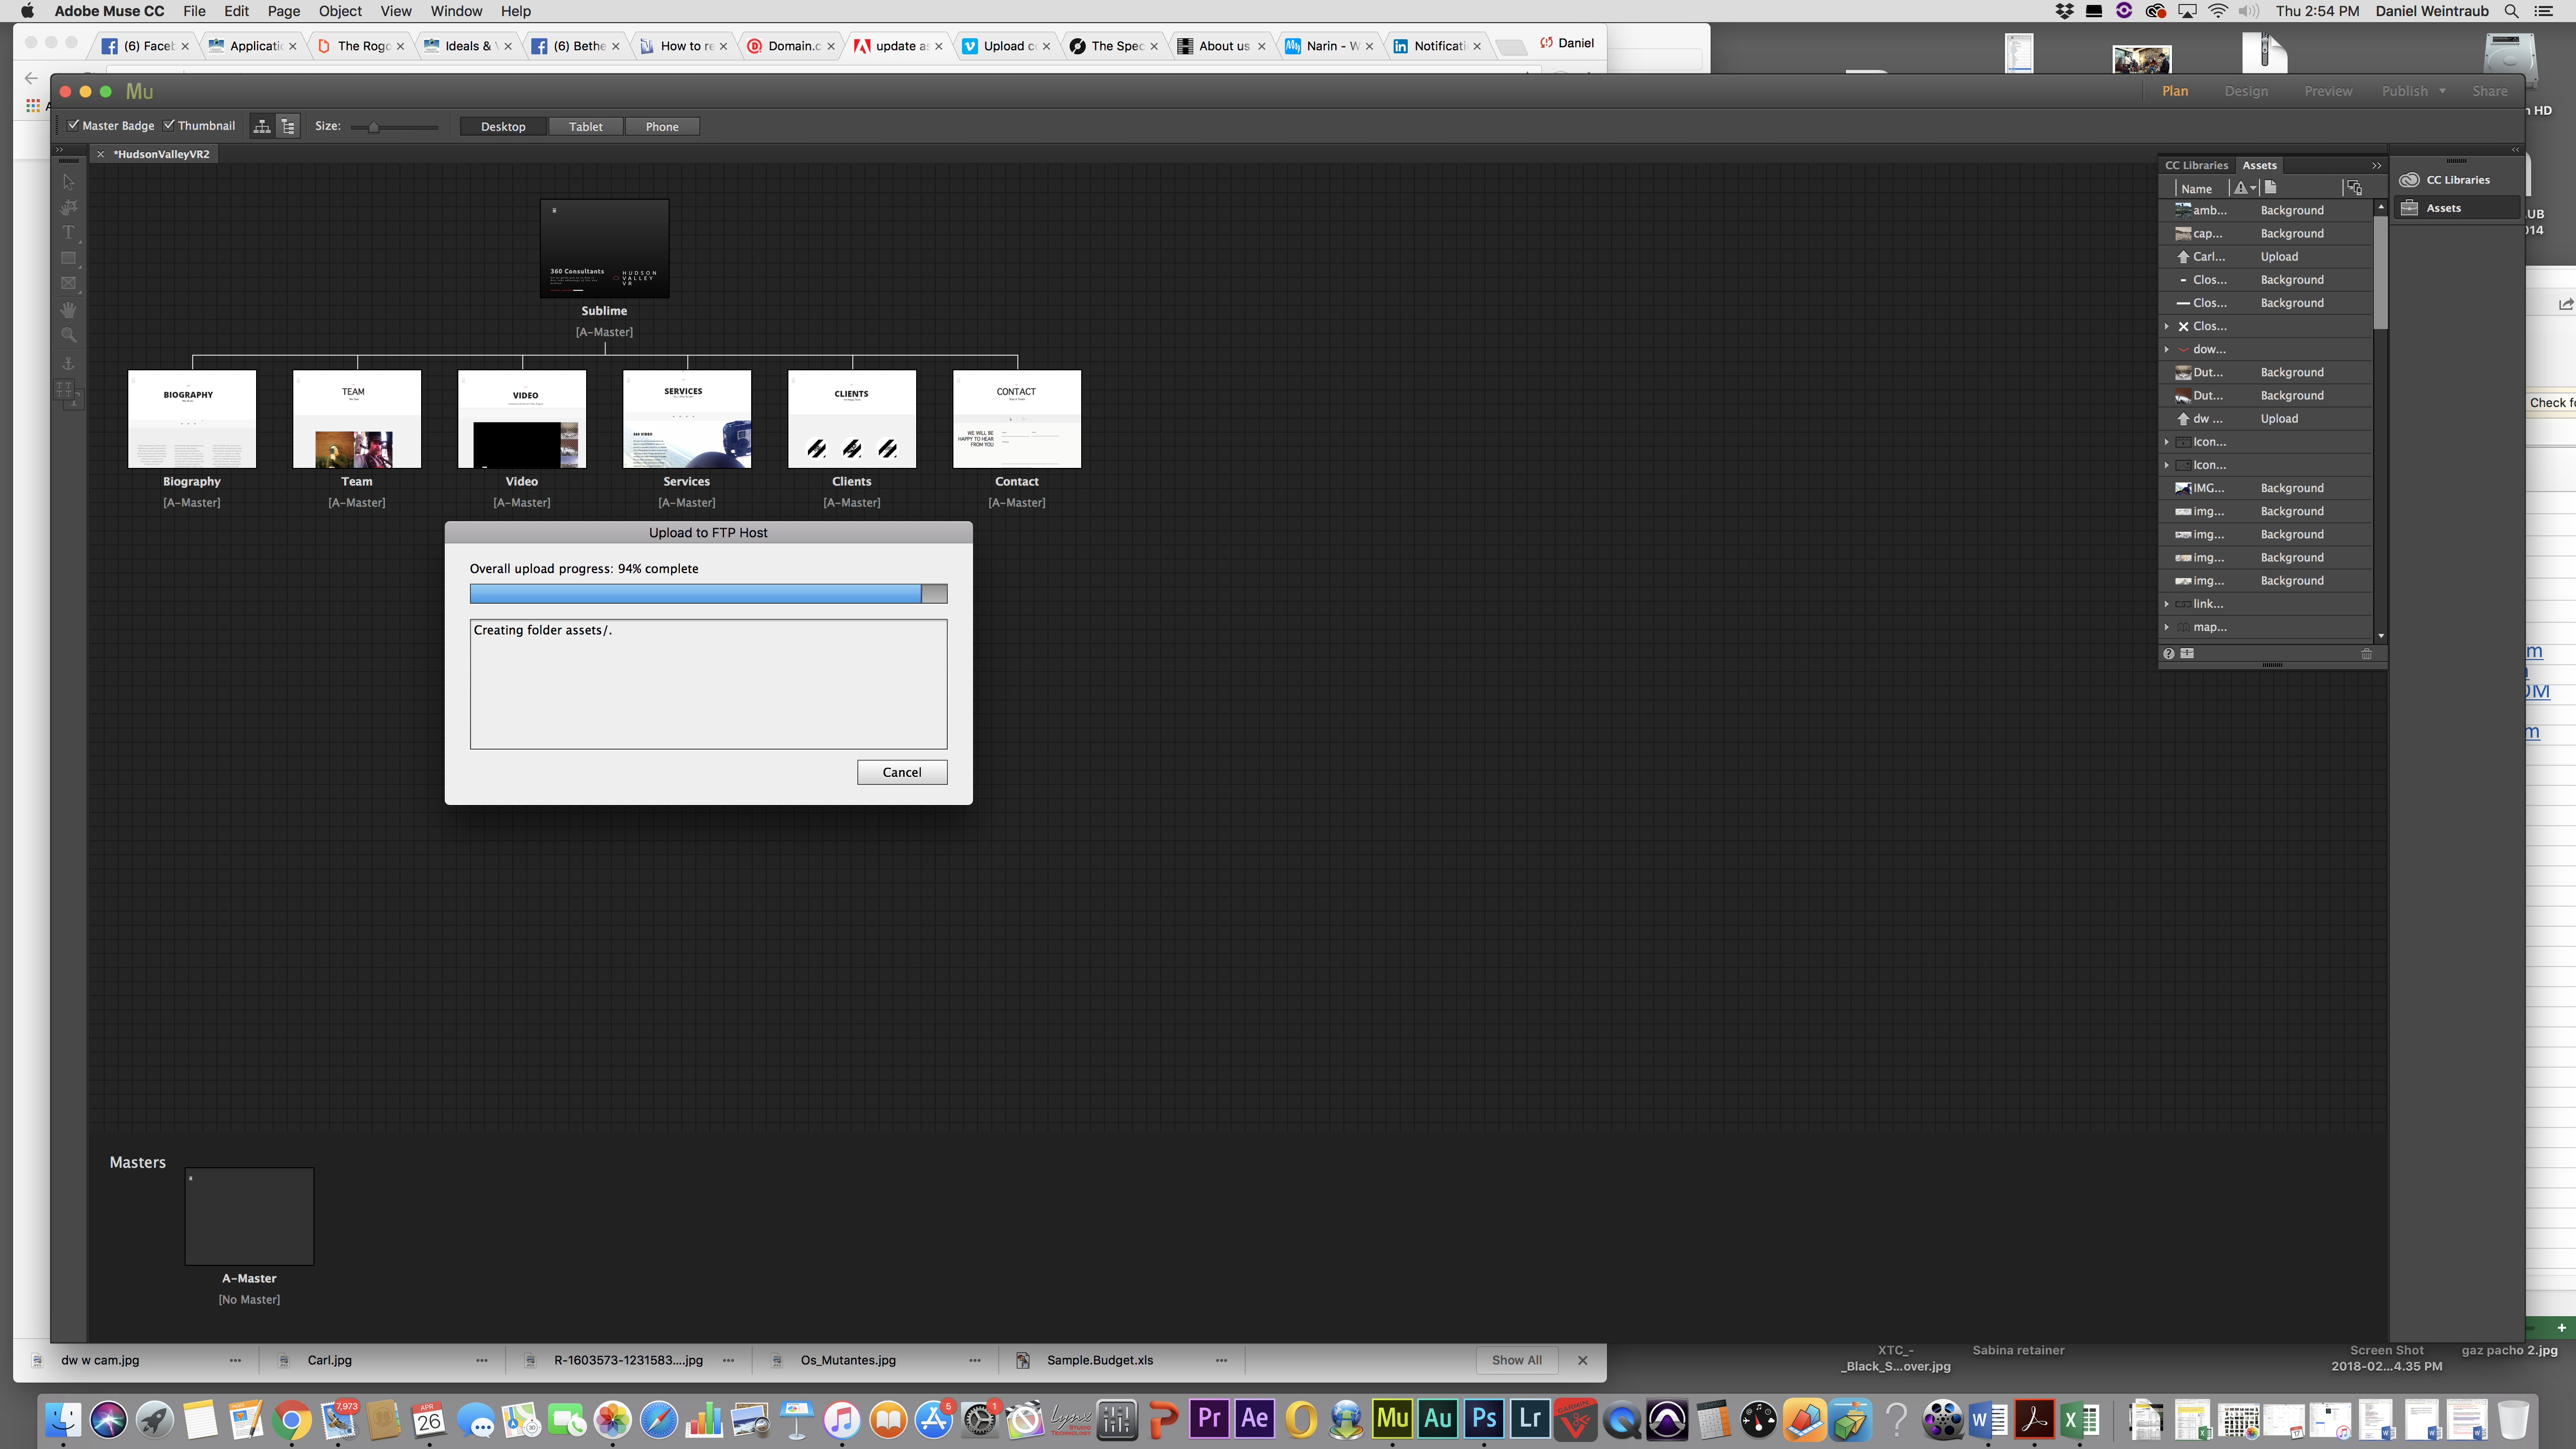The height and width of the screenshot is (1449, 2576).
Task: Switch to the CC Libraries tab
Action: (2196, 166)
